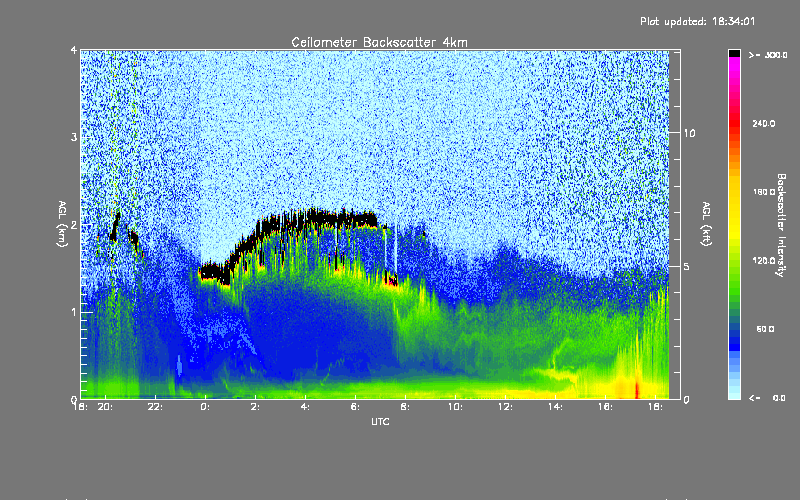
Task: Click the '2:' time tick label
Action: [x=255, y=407]
